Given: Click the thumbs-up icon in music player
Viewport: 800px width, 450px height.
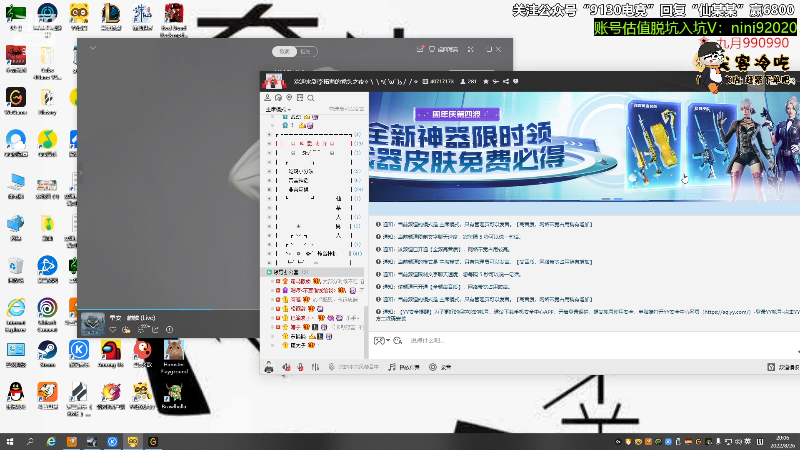Looking at the screenshot, I should coord(126,330).
